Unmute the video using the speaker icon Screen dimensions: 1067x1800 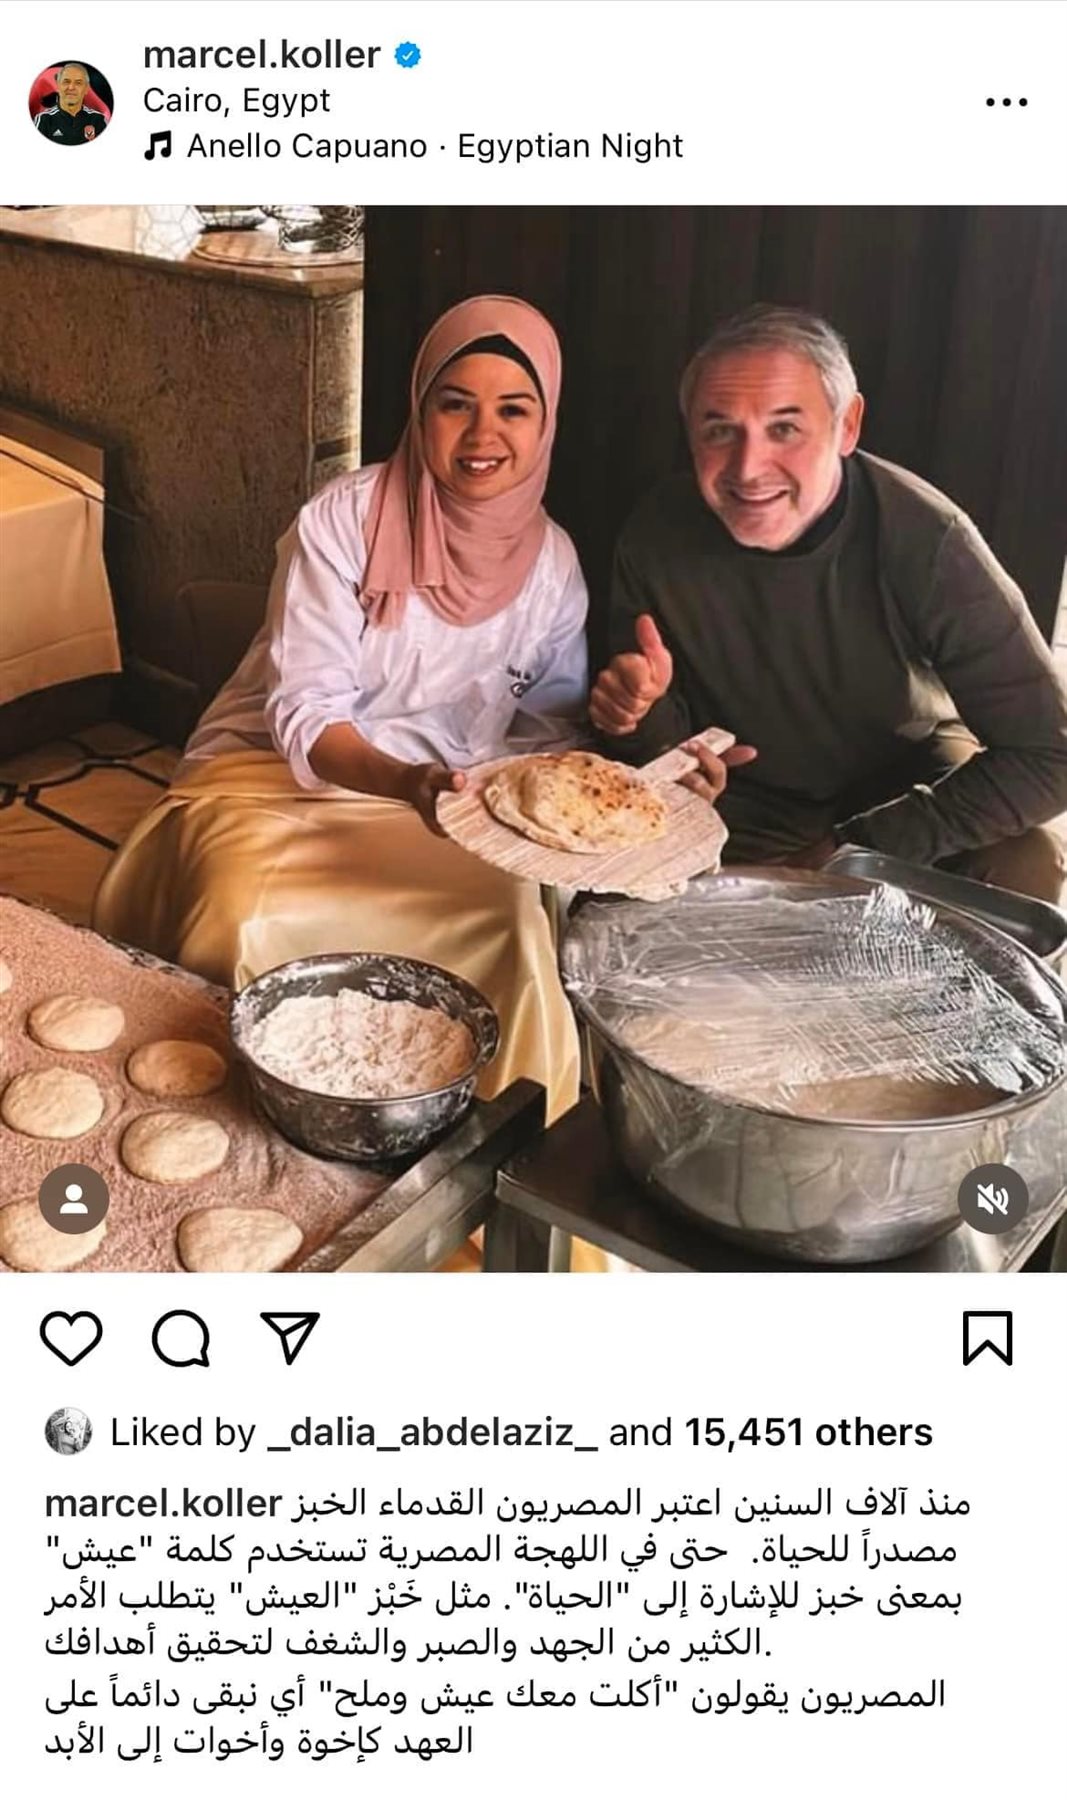tap(992, 1198)
